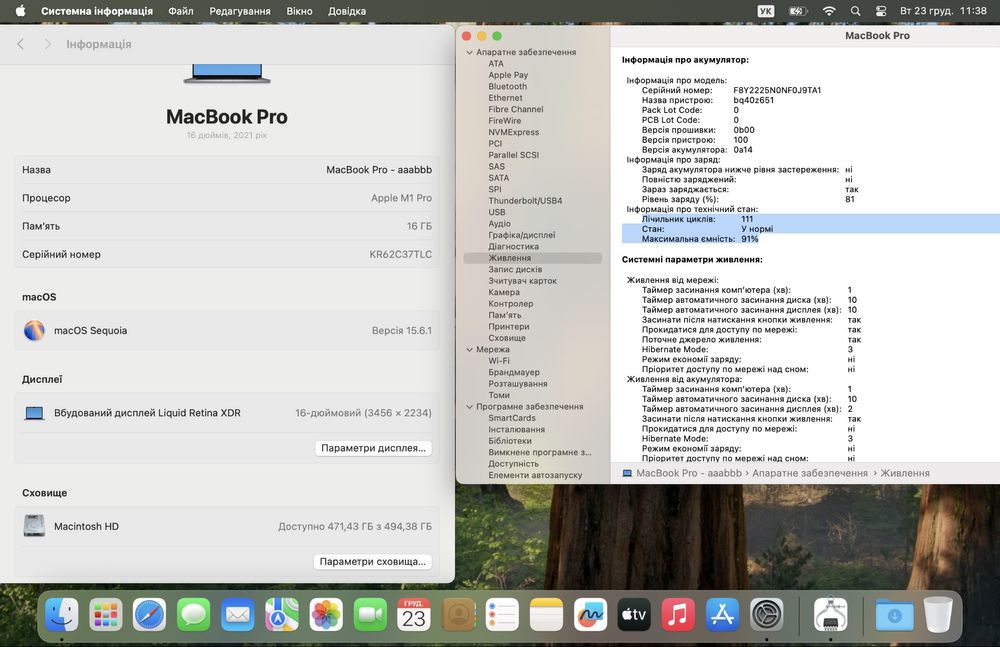Open the Редагування menu
Image resolution: width=1000 pixels, height=647 pixels.
pyautogui.click(x=240, y=11)
